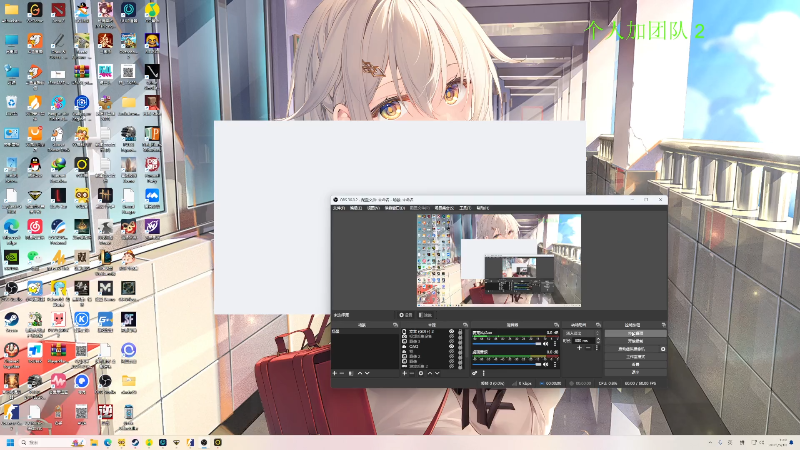
Task: Open OBS 编辑 (Edit) menu
Action: (x=356, y=208)
